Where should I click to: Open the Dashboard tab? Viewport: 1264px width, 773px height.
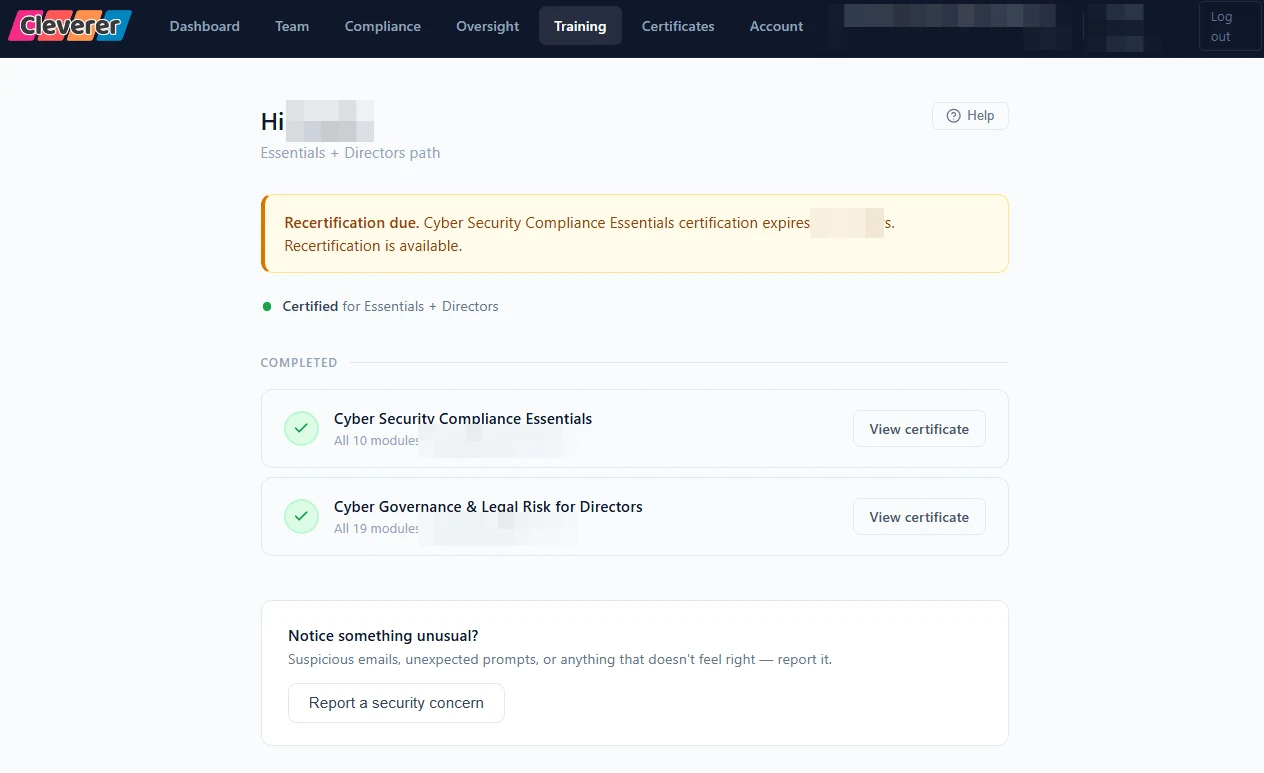pos(205,26)
